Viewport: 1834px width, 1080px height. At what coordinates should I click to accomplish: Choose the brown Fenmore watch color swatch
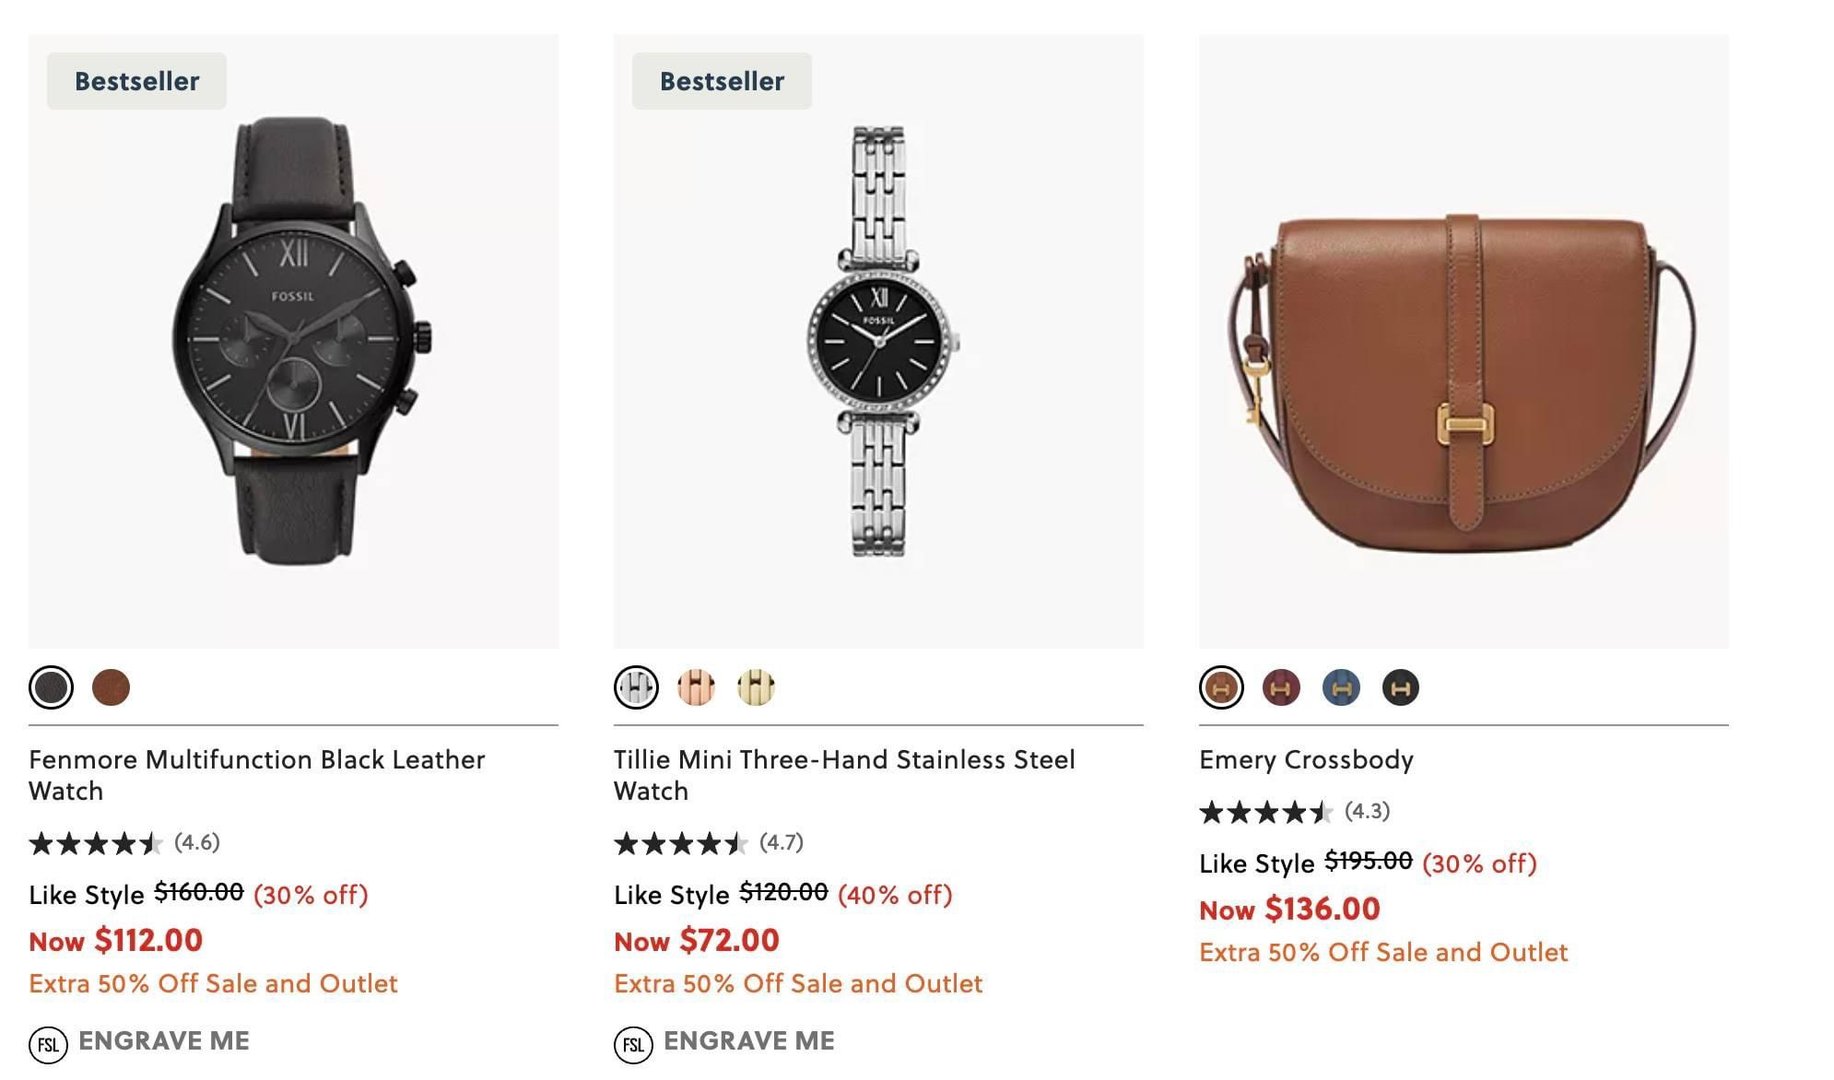[x=111, y=688]
